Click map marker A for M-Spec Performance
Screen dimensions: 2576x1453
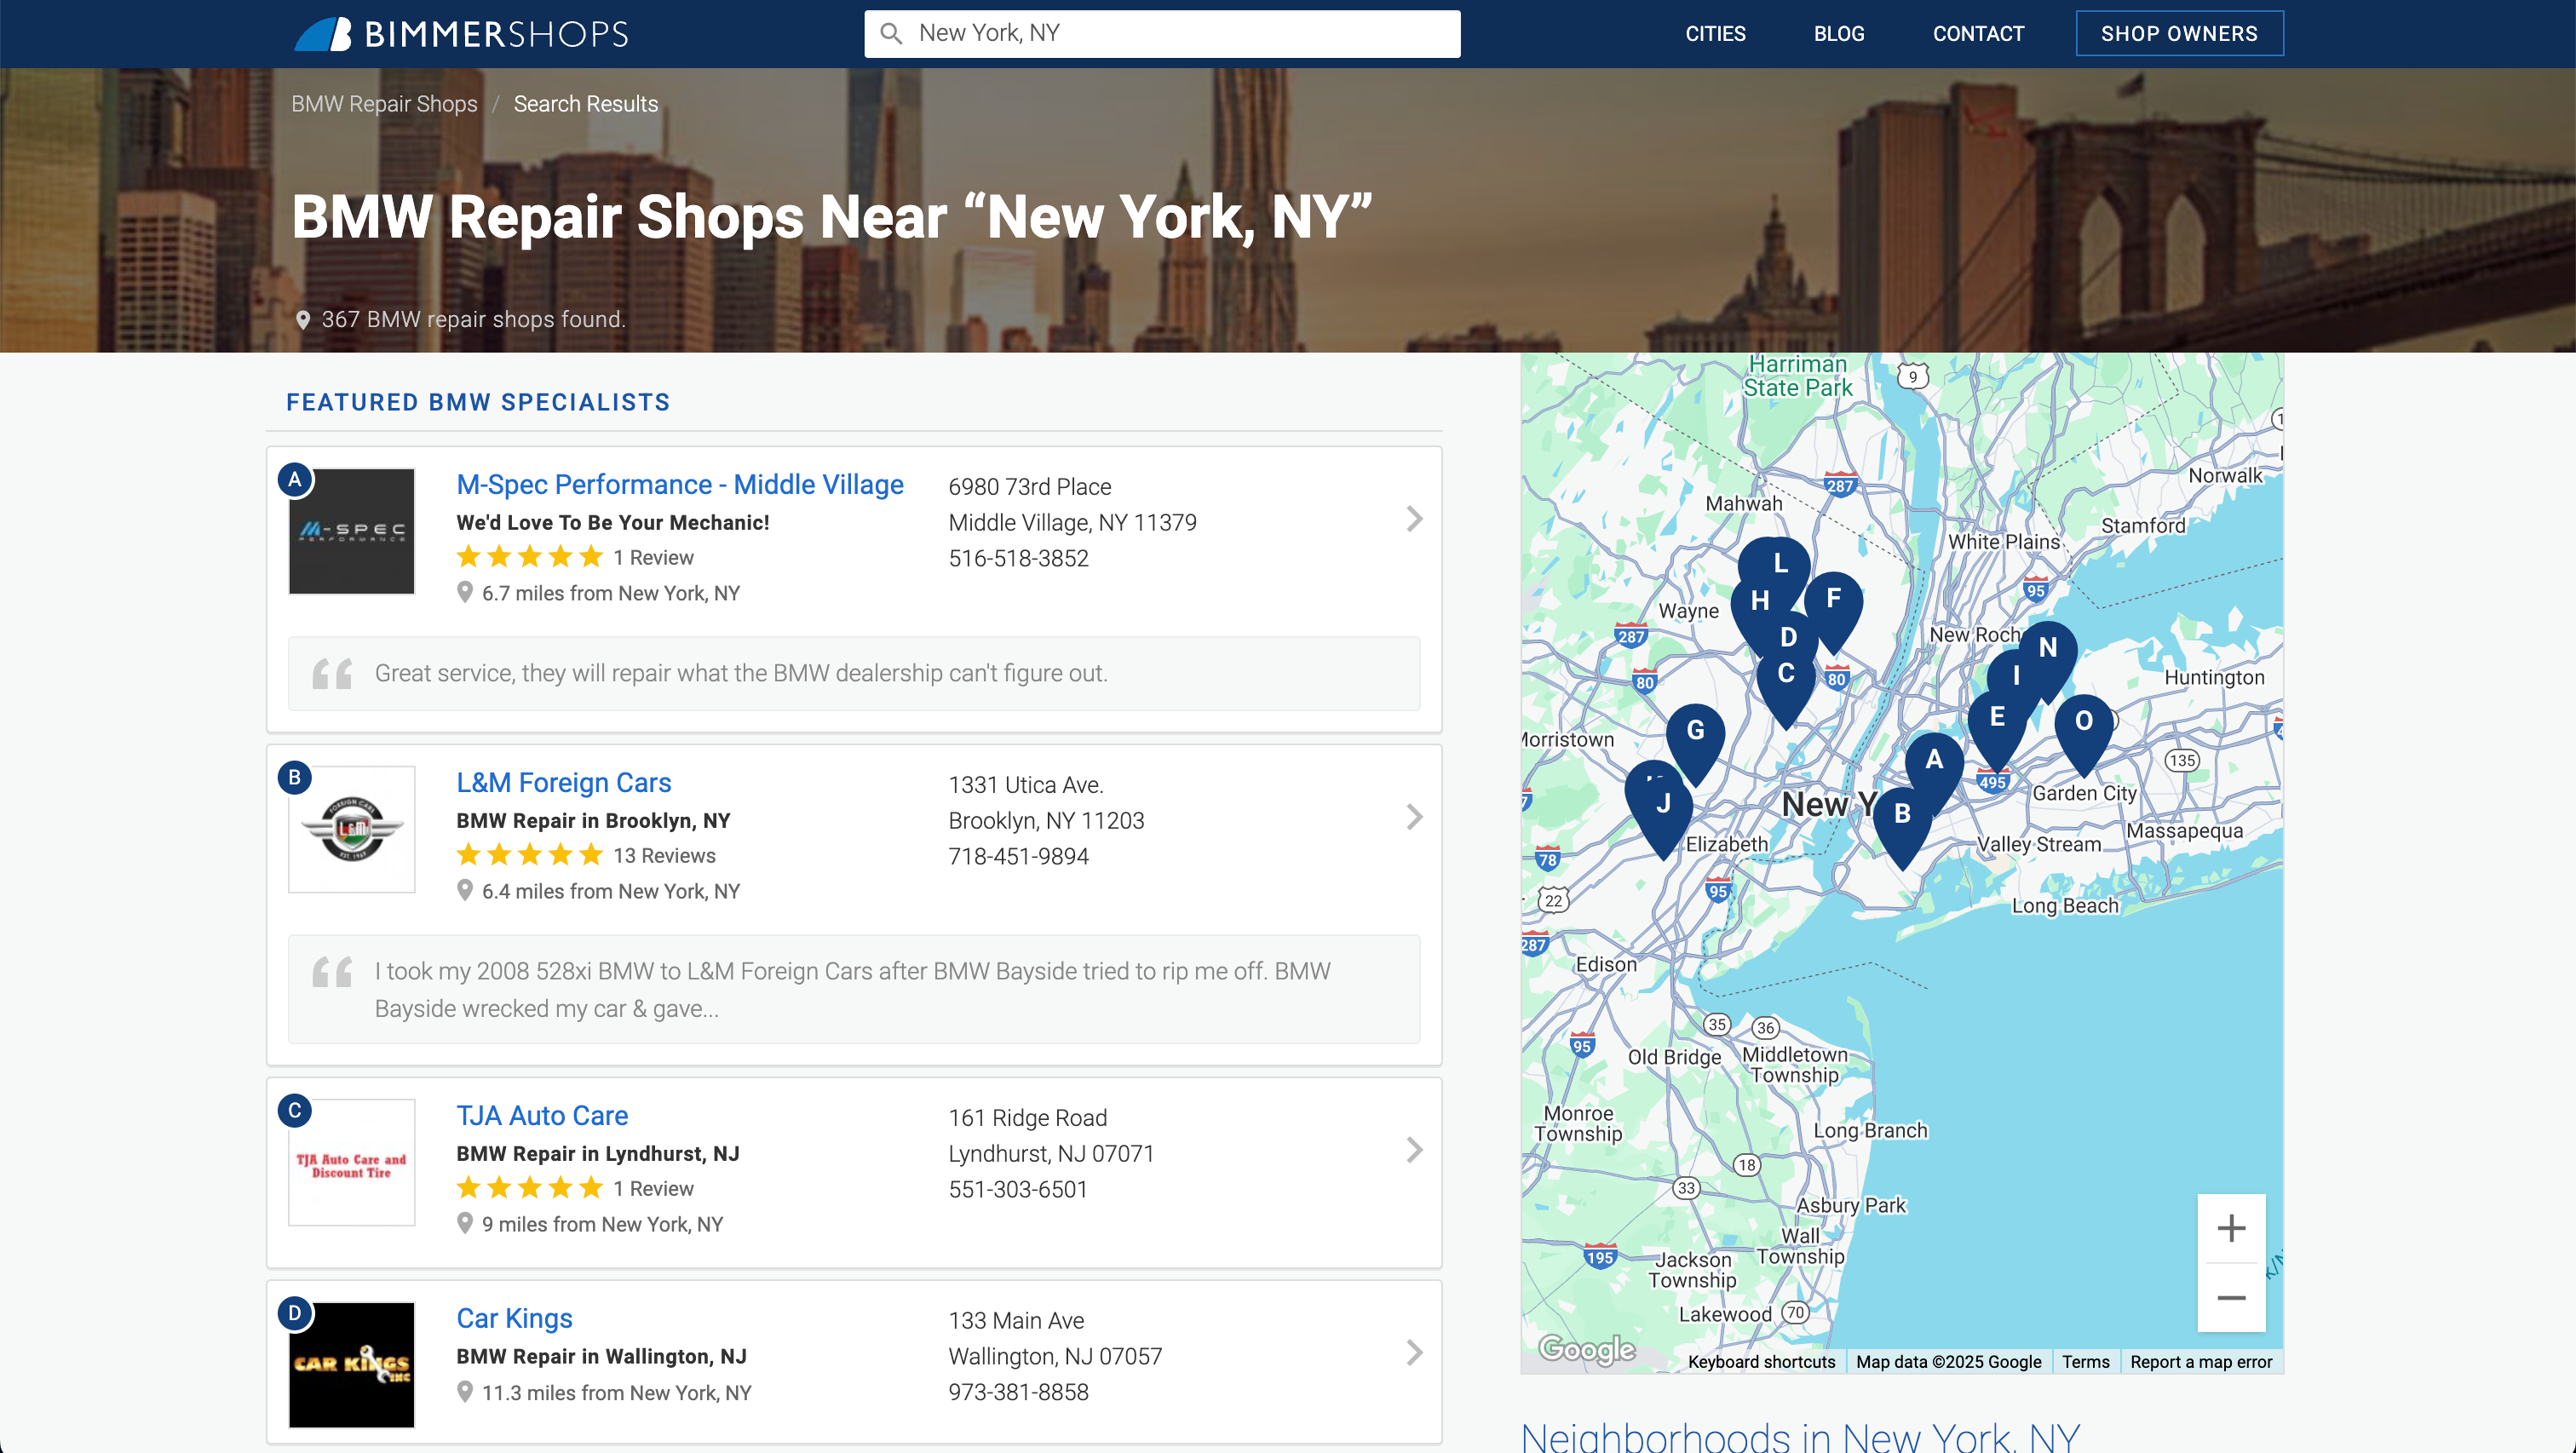pos(1934,760)
